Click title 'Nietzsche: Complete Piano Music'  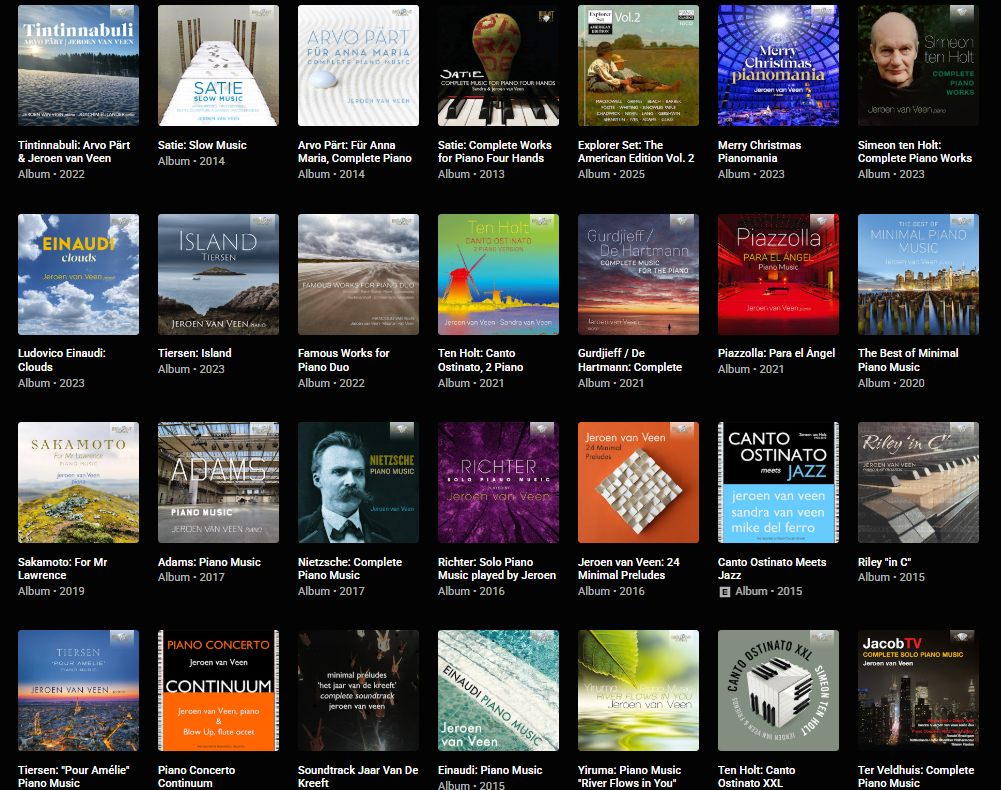350,568
